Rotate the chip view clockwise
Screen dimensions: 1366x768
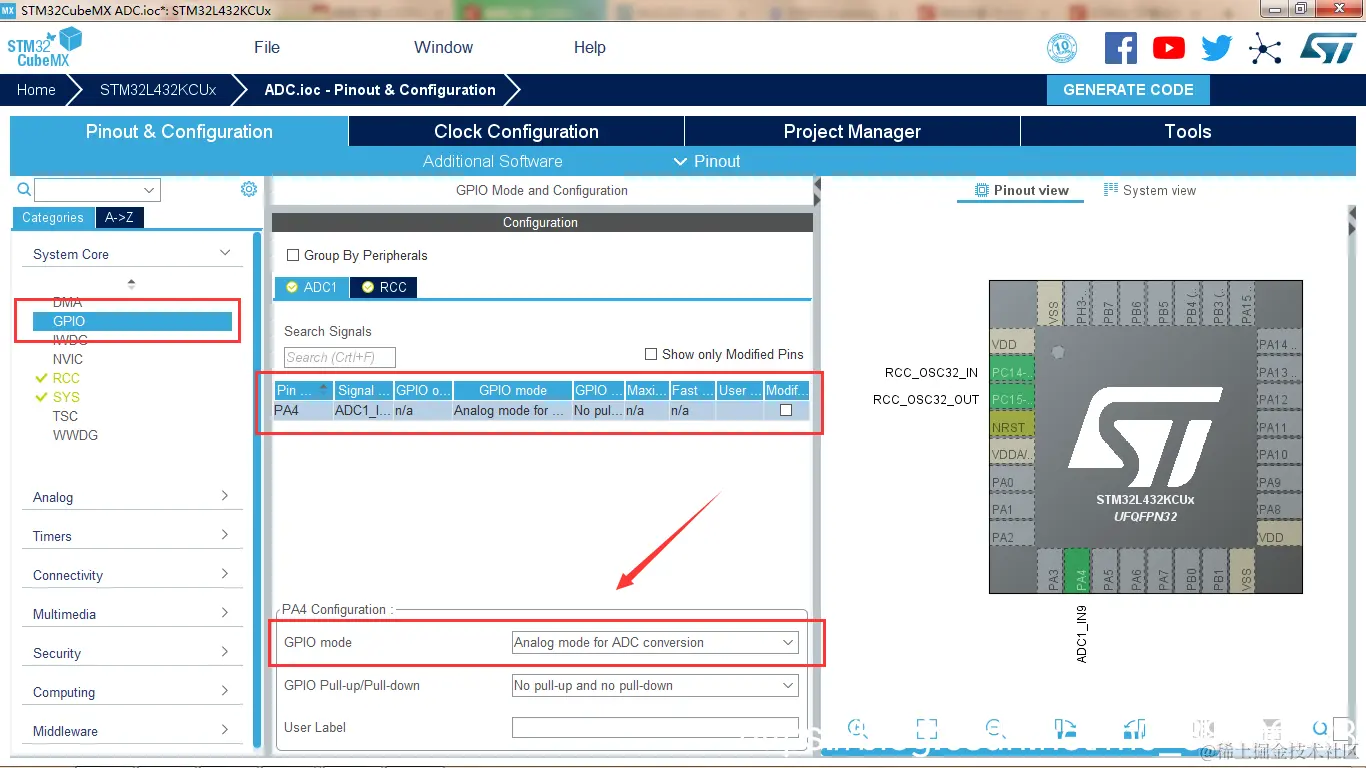point(1064,728)
